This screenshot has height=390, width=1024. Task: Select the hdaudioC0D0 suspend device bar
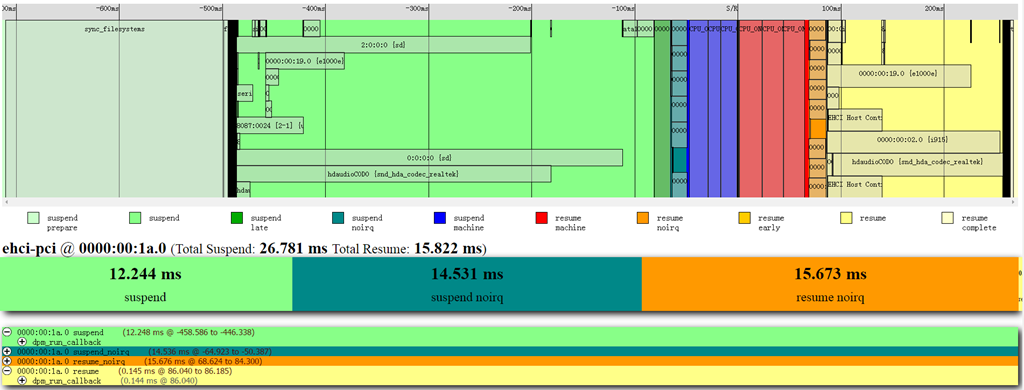[x=393, y=174]
